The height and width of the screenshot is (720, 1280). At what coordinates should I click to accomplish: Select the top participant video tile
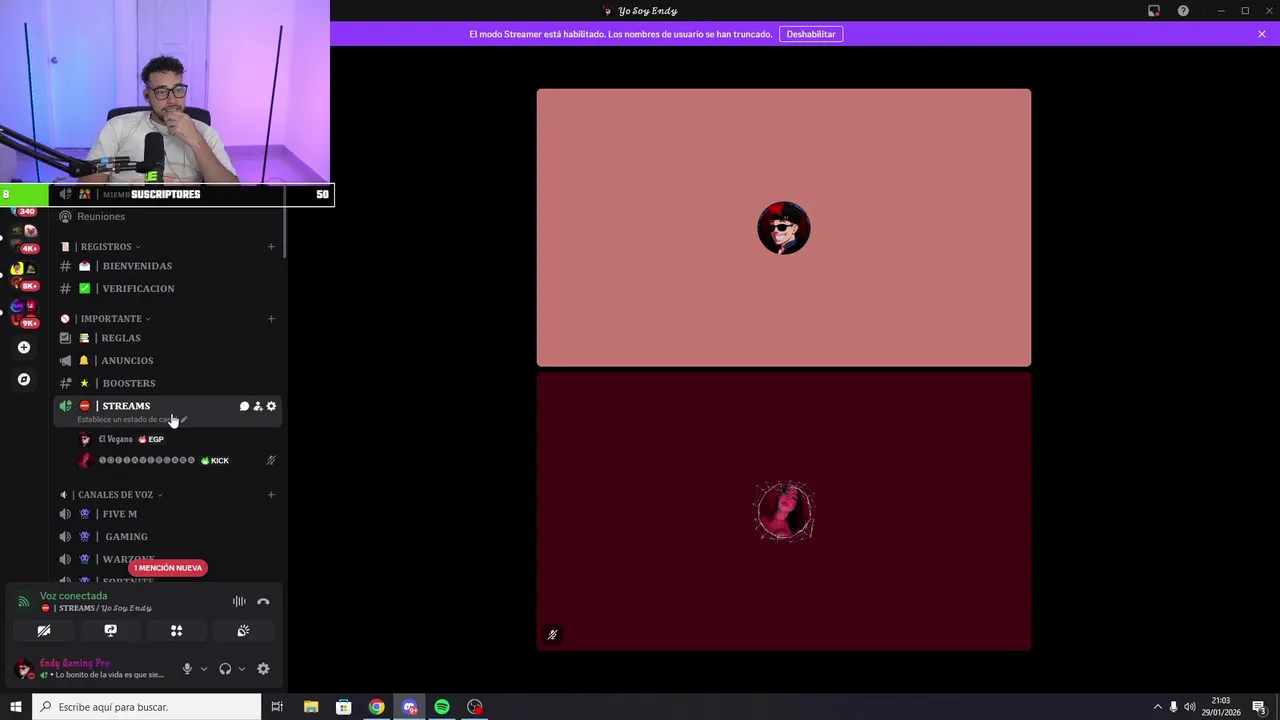pos(784,228)
